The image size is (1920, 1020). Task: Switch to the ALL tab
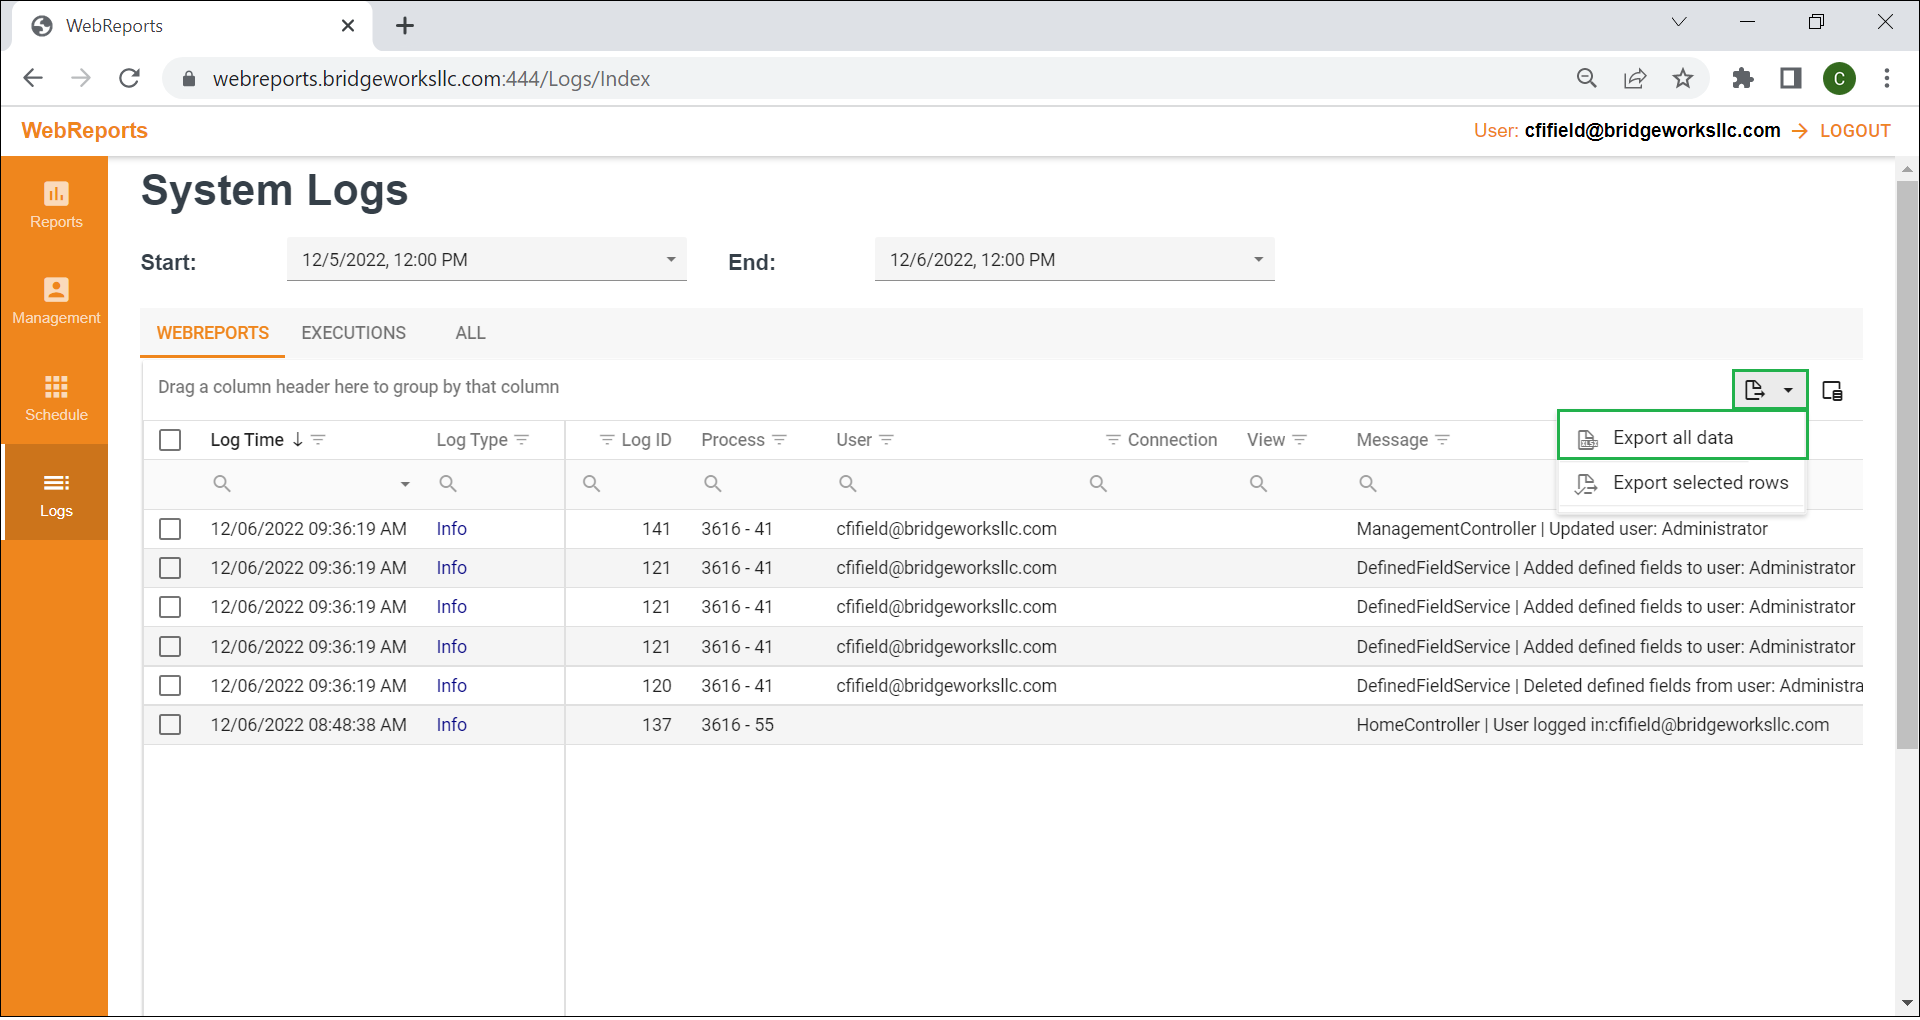(x=469, y=332)
